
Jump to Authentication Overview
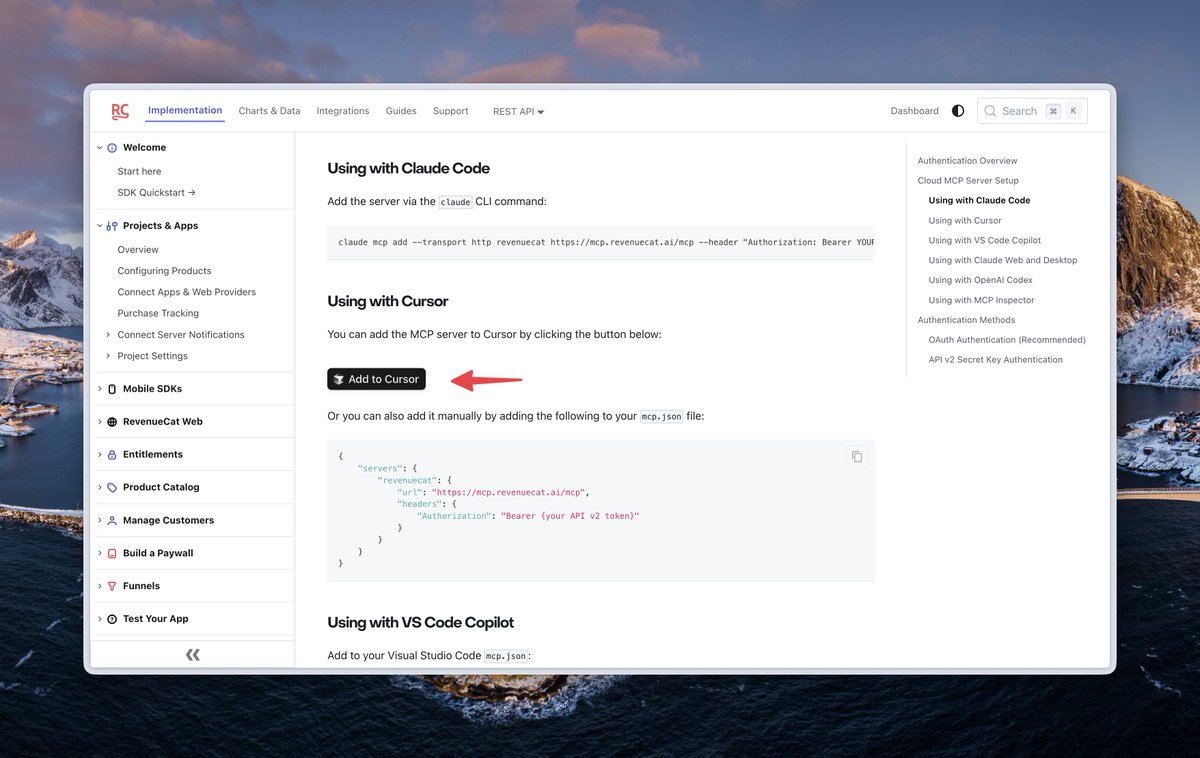coord(967,161)
